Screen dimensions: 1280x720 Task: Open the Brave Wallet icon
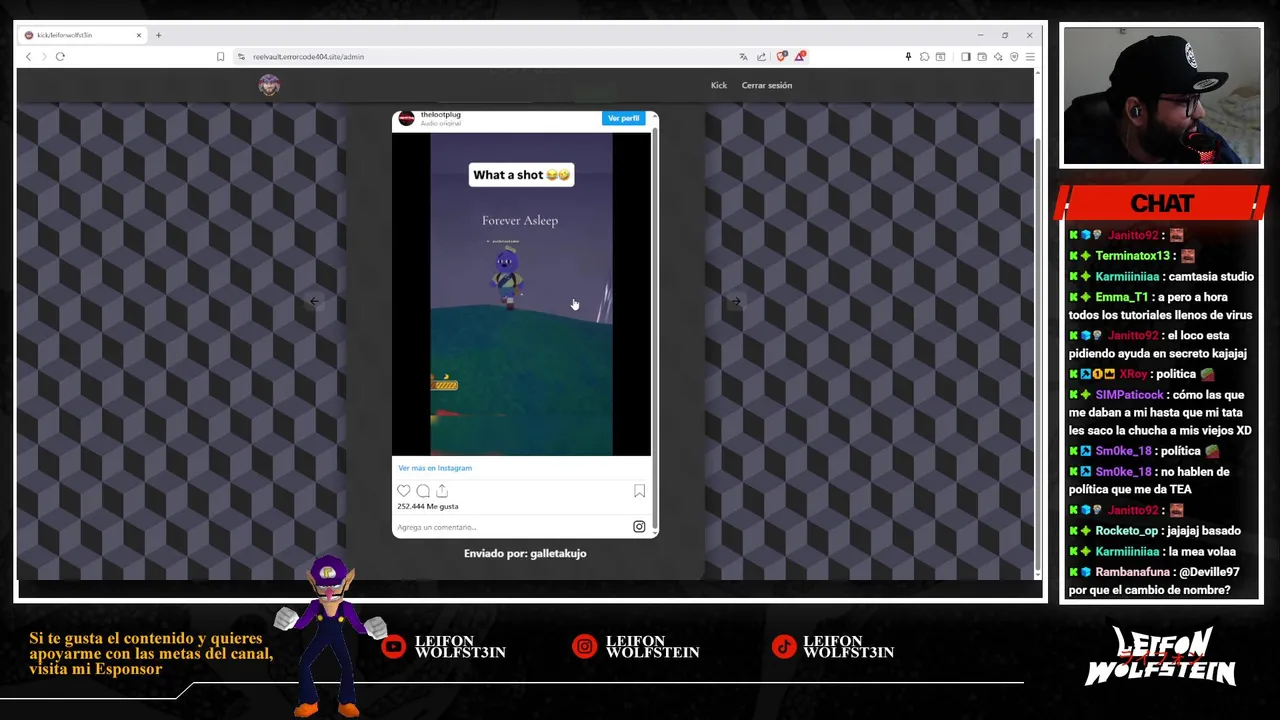point(982,56)
